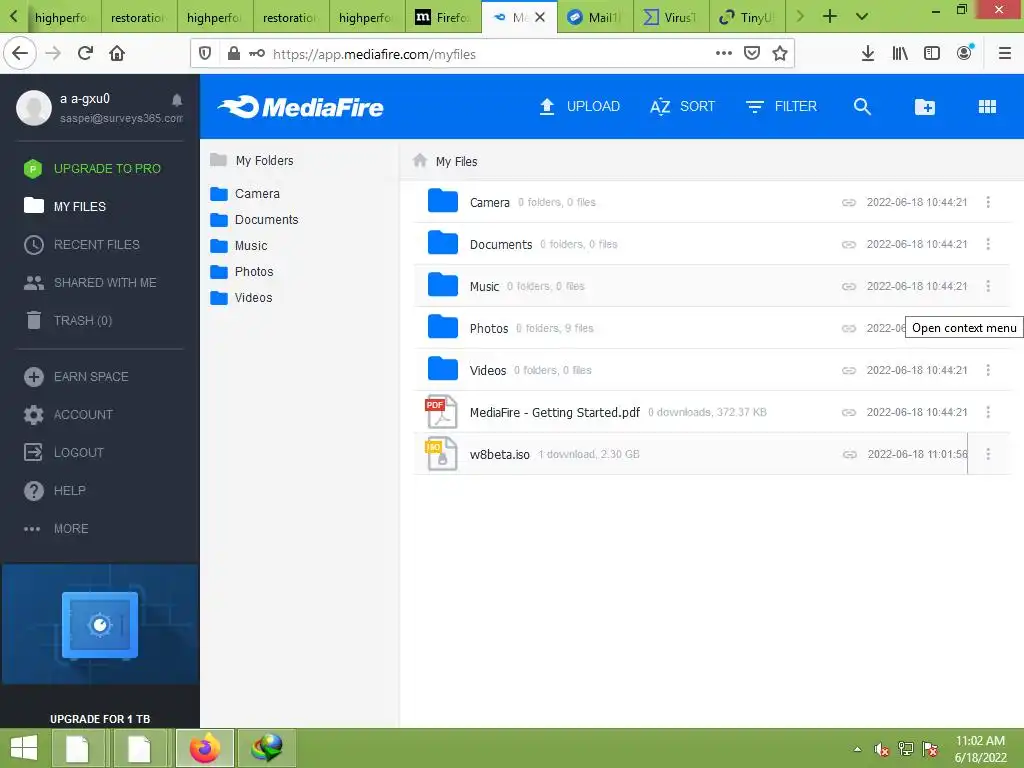Open context menu for Music folder
This screenshot has height=768, width=1024.
[988, 286]
